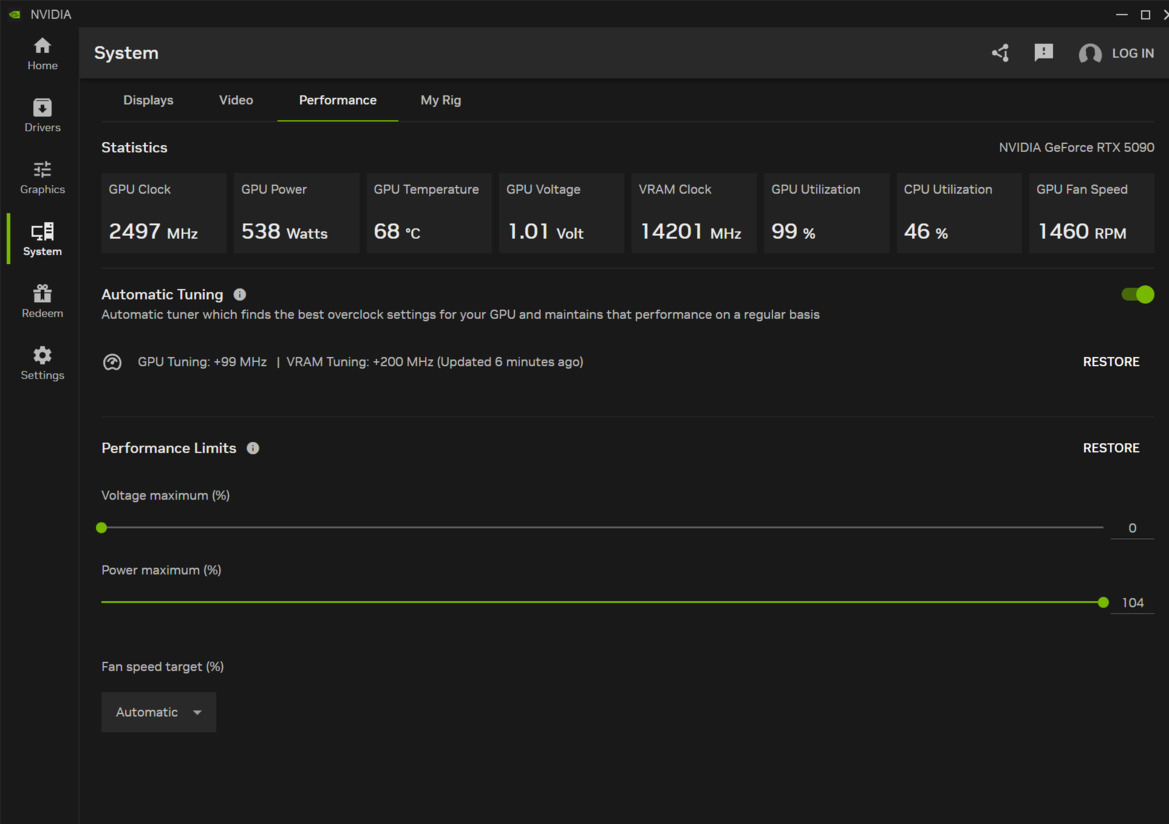Click the GPU Temperature statistic card
This screenshot has width=1169, height=824.
coord(429,213)
